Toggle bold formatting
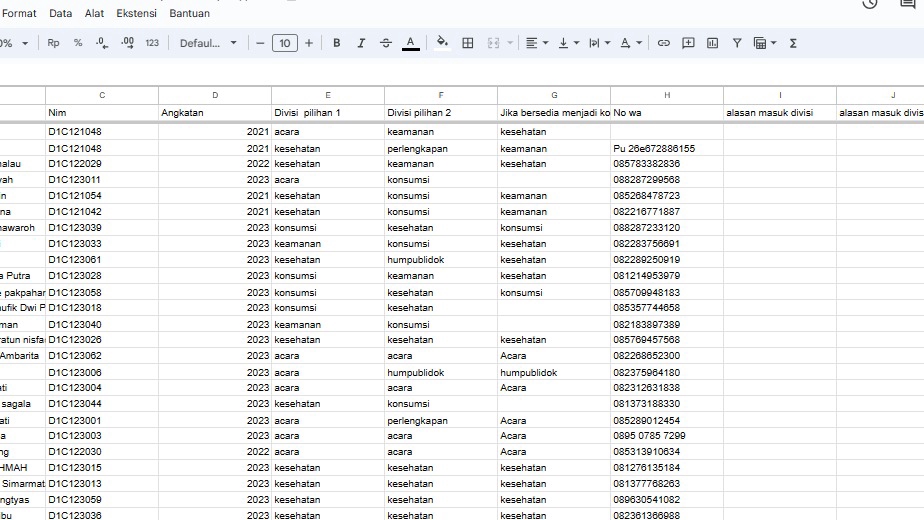Image resolution: width=924 pixels, height=520 pixels. click(336, 43)
